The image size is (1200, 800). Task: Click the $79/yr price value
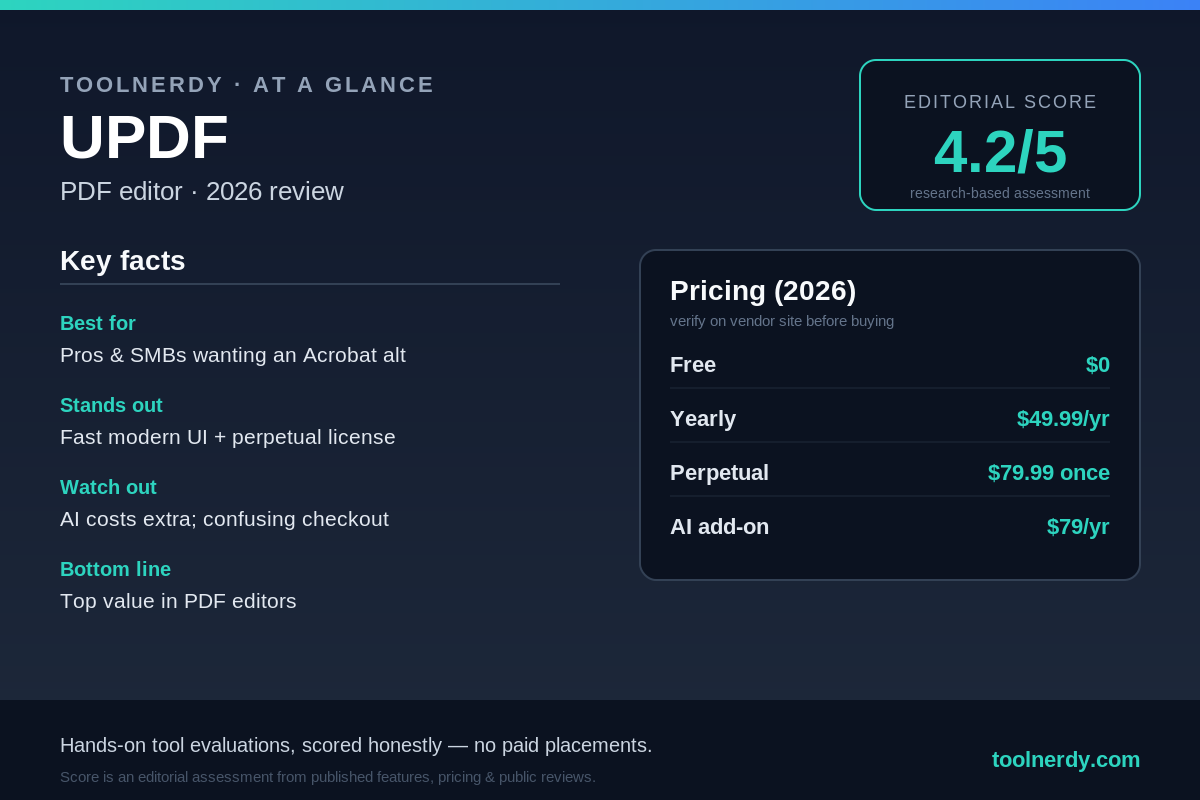click(x=1078, y=527)
